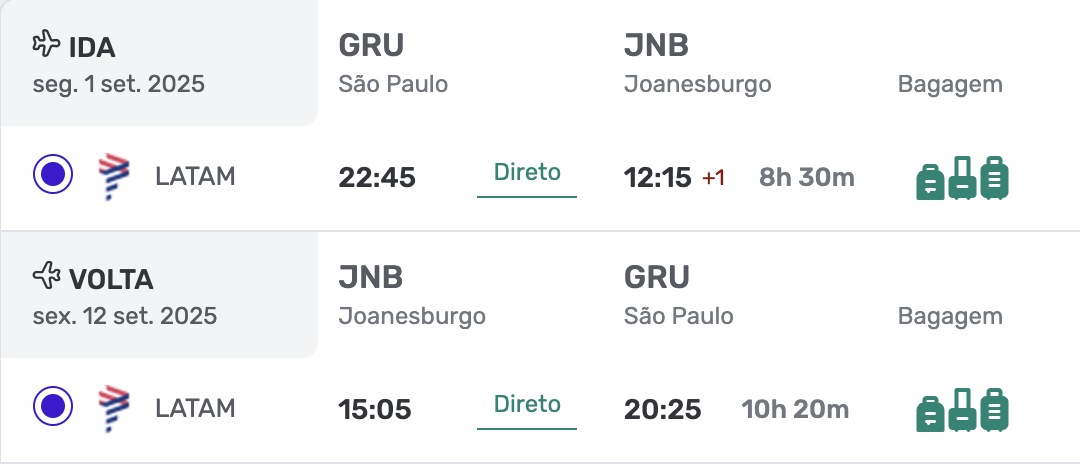Click the 10h 20m flight duration
The width and height of the screenshot is (1080, 464).
pyautogui.click(x=795, y=410)
